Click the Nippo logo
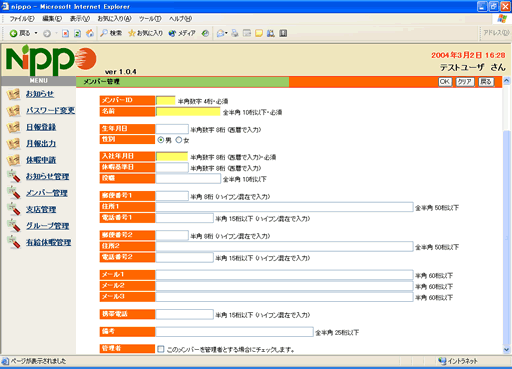Screen dimensions: 512x369 tap(51, 60)
